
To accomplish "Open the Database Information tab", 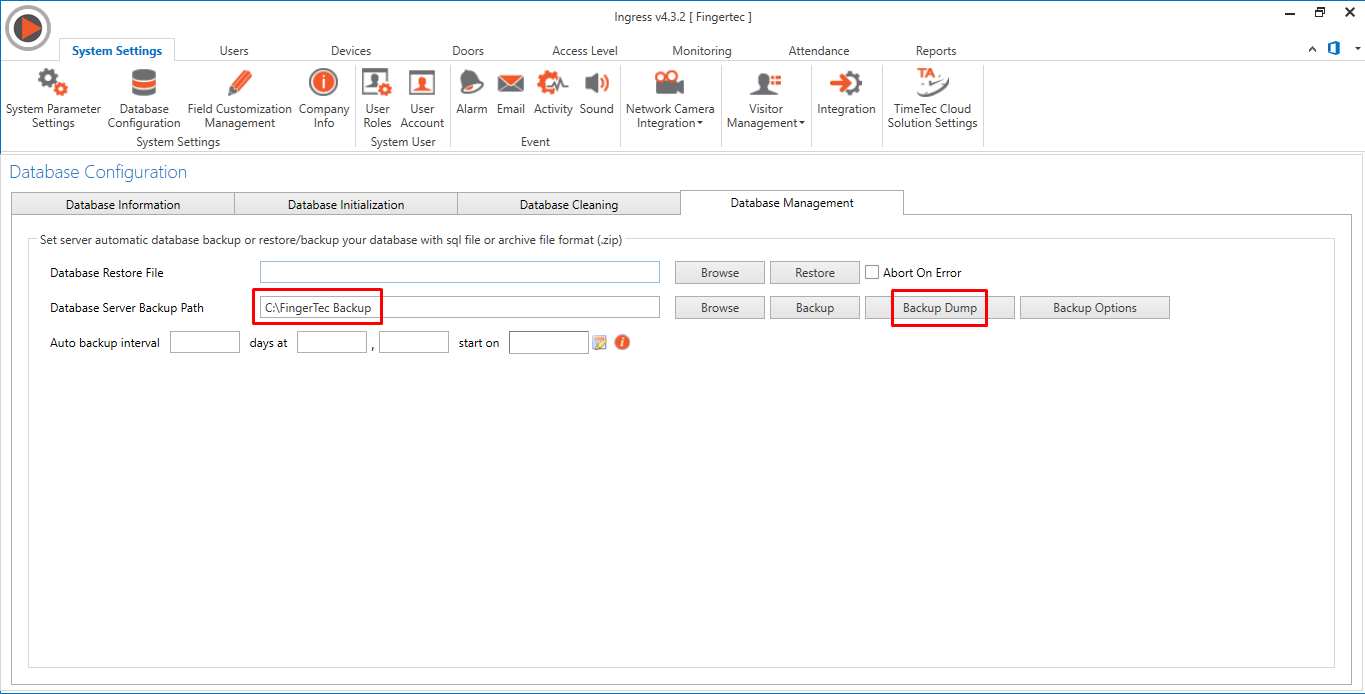I will pos(123,204).
